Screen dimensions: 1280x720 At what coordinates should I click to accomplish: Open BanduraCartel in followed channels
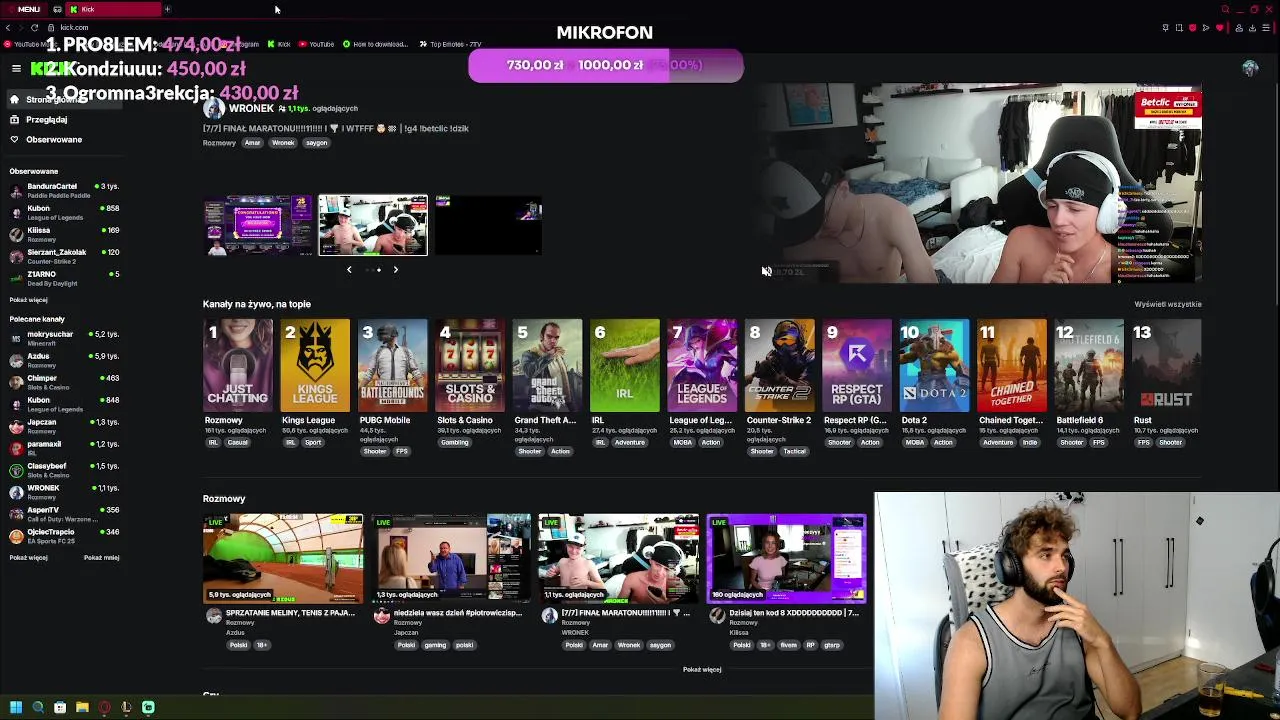[x=64, y=190]
